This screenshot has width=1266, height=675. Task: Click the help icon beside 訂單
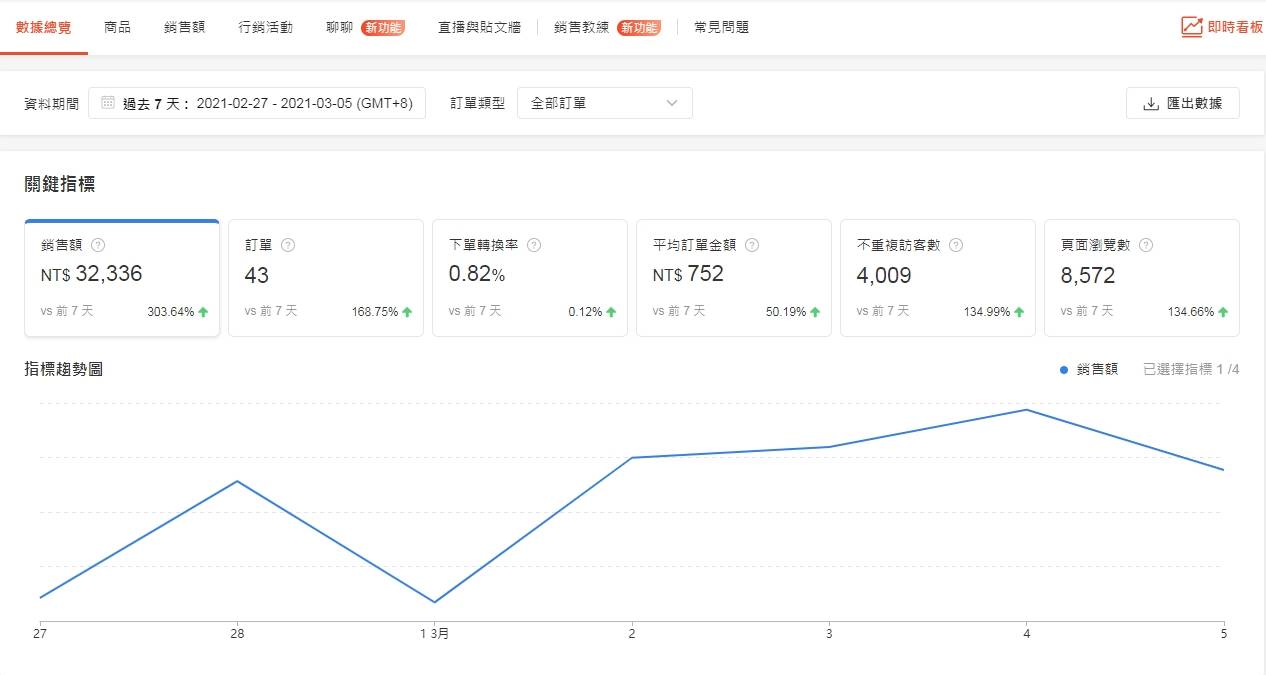(x=288, y=245)
